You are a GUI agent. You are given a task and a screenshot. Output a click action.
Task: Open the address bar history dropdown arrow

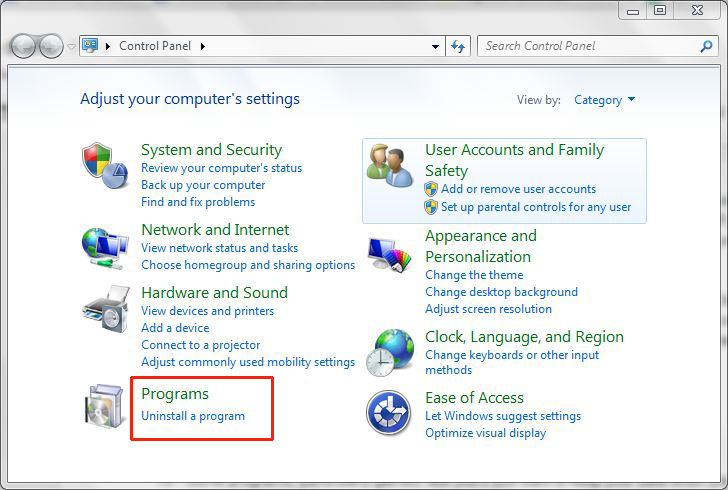(x=435, y=46)
